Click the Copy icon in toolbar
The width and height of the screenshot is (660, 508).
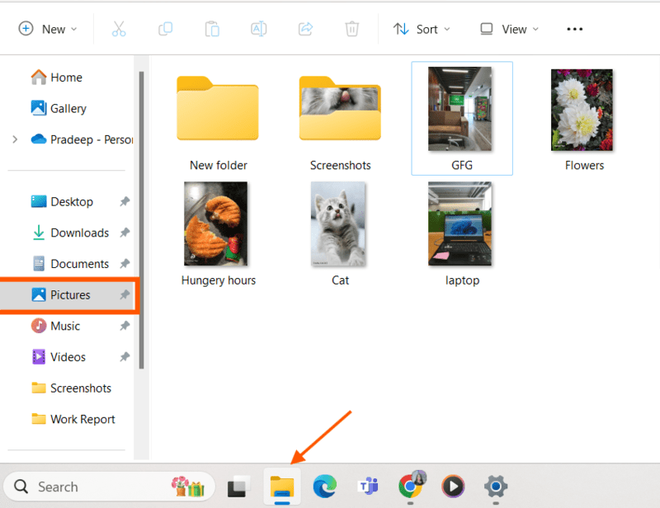tap(165, 29)
